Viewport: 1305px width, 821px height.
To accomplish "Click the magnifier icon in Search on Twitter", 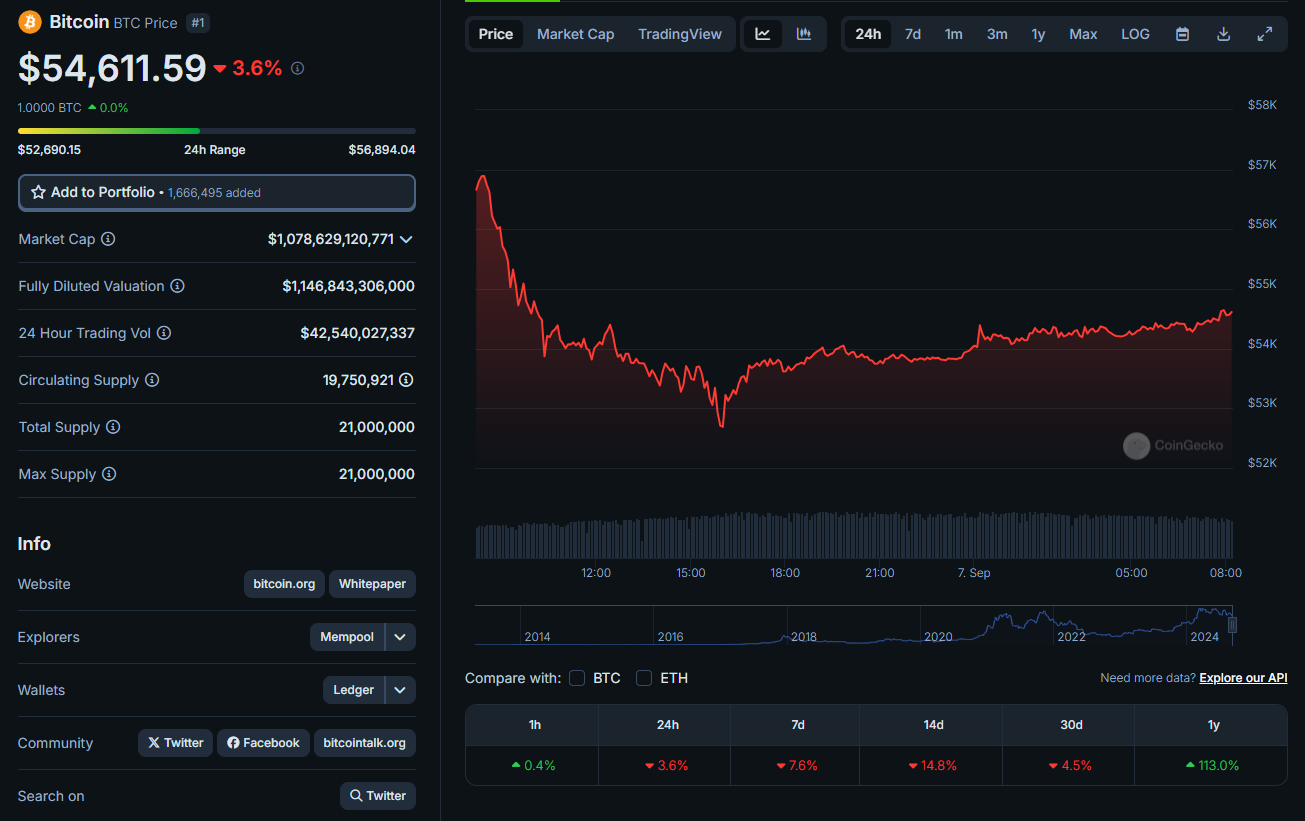I will (x=356, y=796).
